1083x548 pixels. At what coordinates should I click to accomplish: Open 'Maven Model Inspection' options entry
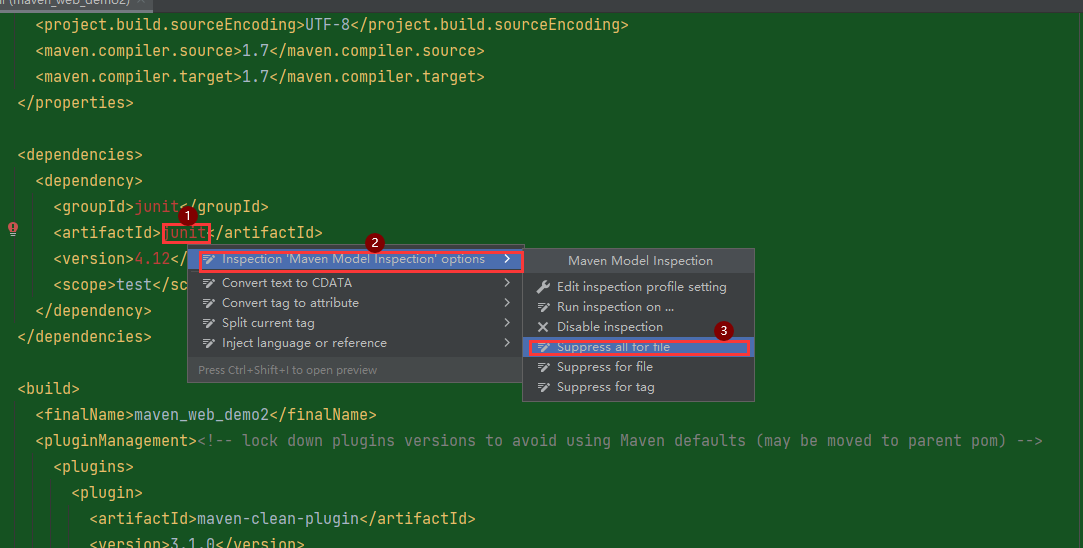(x=355, y=260)
